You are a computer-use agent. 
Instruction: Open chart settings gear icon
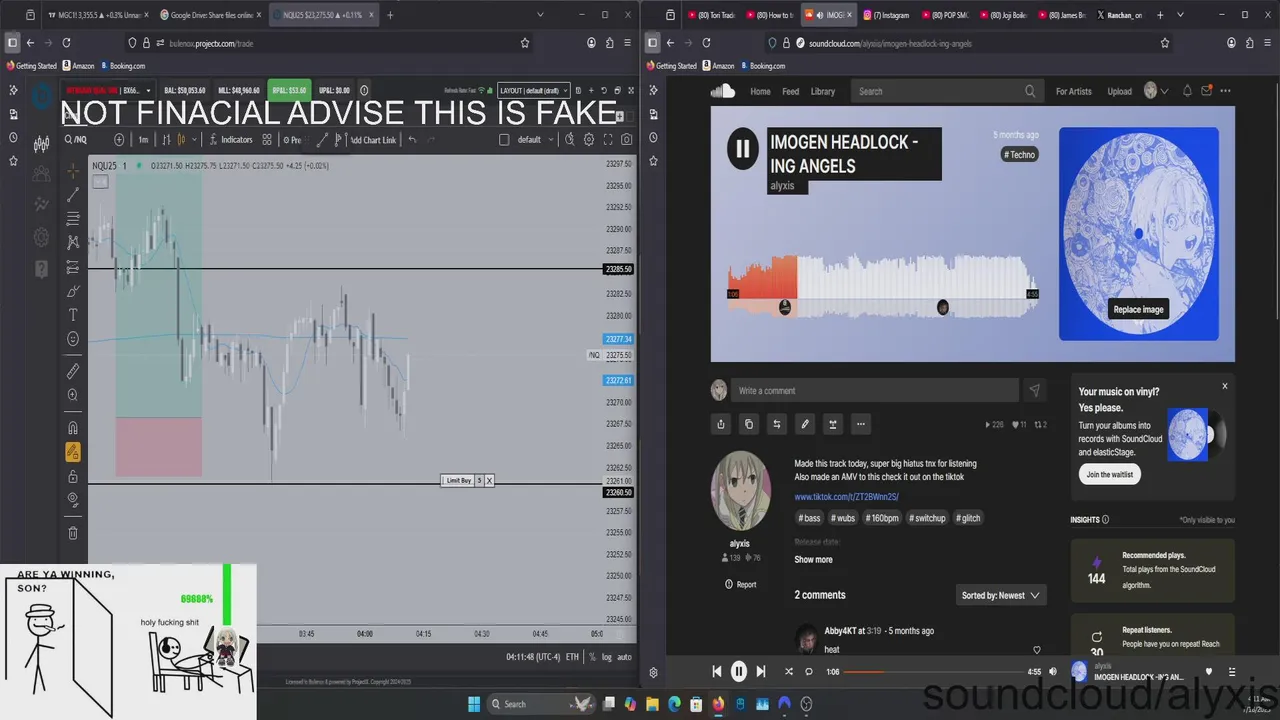point(588,139)
